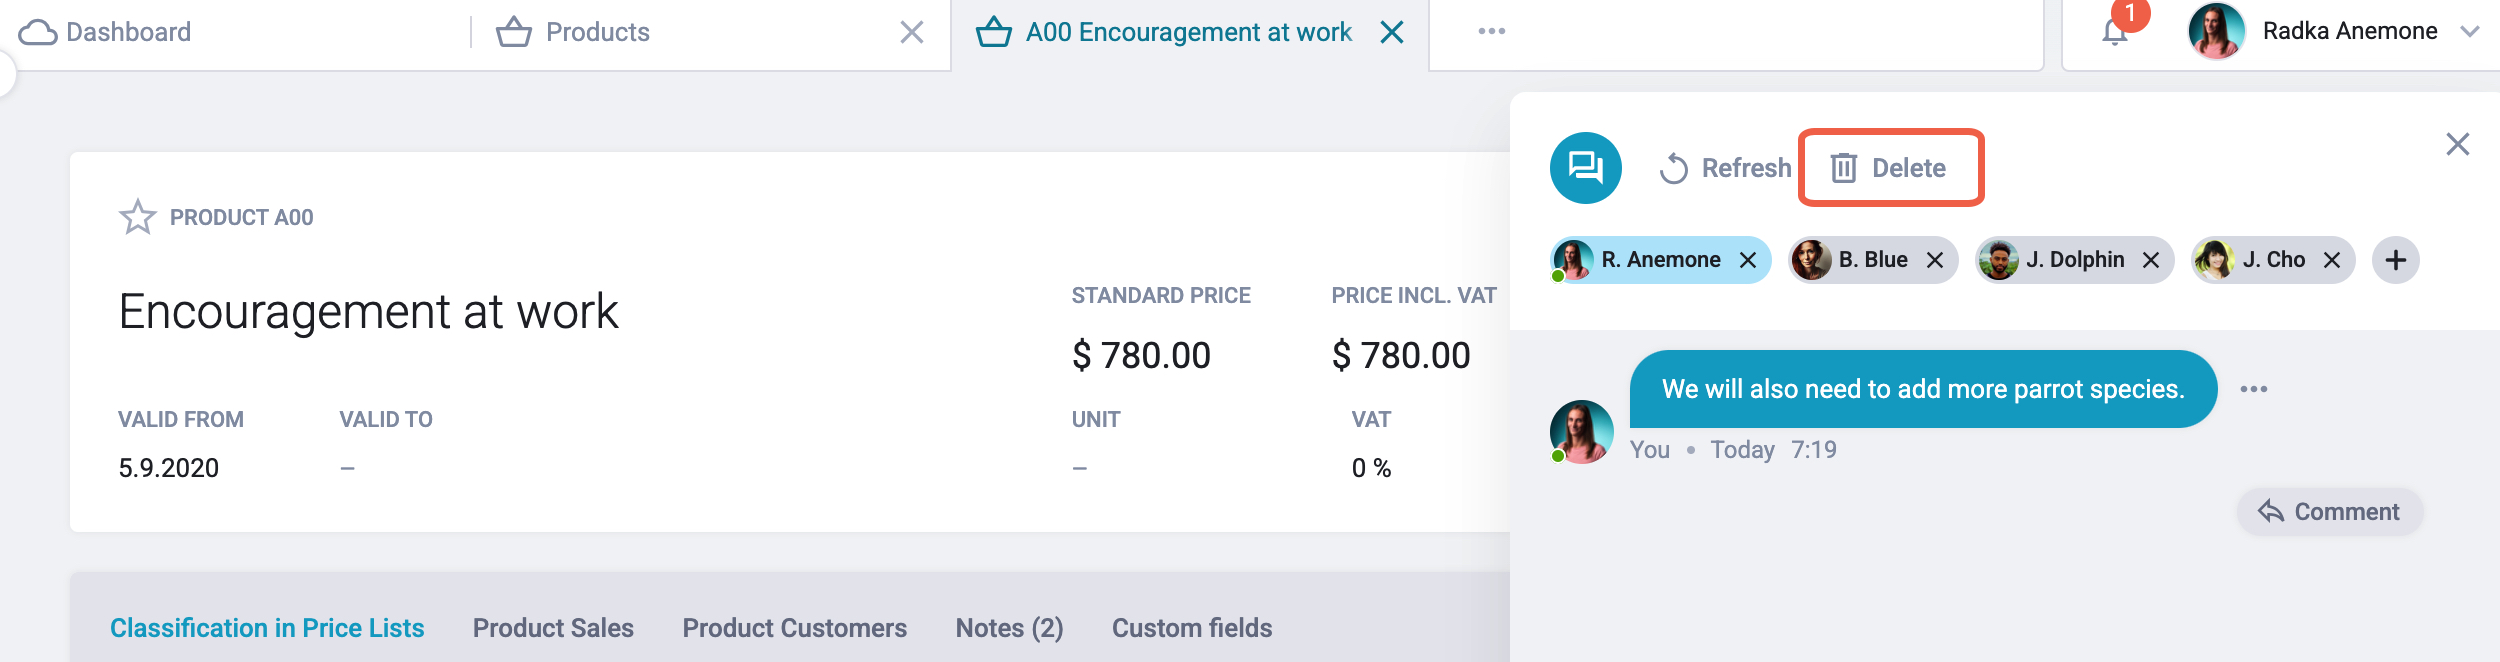Screen dimensions: 2500x662
Task: Delete the discussion with the trash button
Action: (x=1889, y=168)
